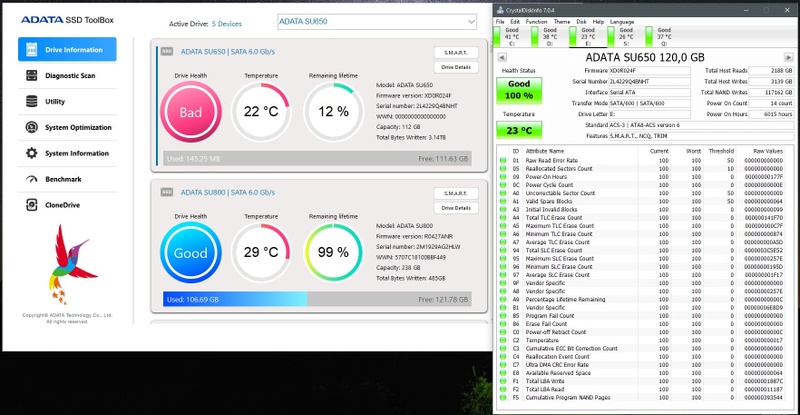800x415 pixels.
Task: Click the 5 Devices link
Action: [x=227, y=24]
